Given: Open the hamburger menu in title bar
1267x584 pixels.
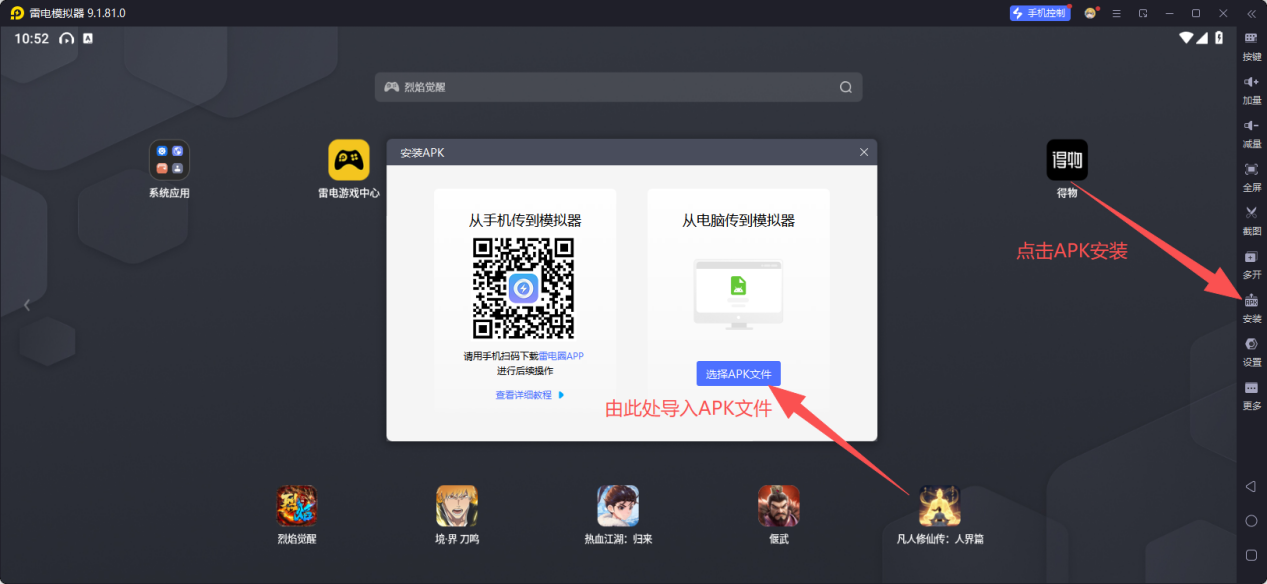Looking at the screenshot, I should (1117, 13).
